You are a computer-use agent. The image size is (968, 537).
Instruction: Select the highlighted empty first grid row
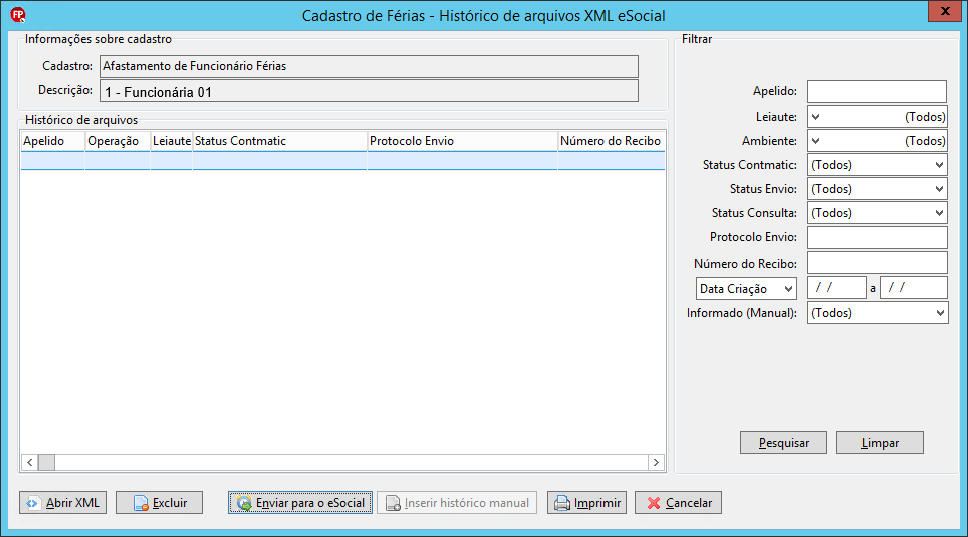tap(343, 160)
